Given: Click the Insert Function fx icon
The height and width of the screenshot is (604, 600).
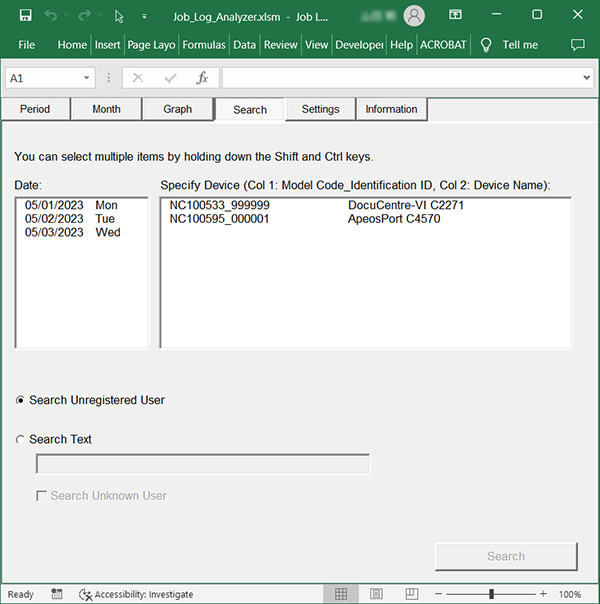Looking at the screenshot, I should click(202, 78).
